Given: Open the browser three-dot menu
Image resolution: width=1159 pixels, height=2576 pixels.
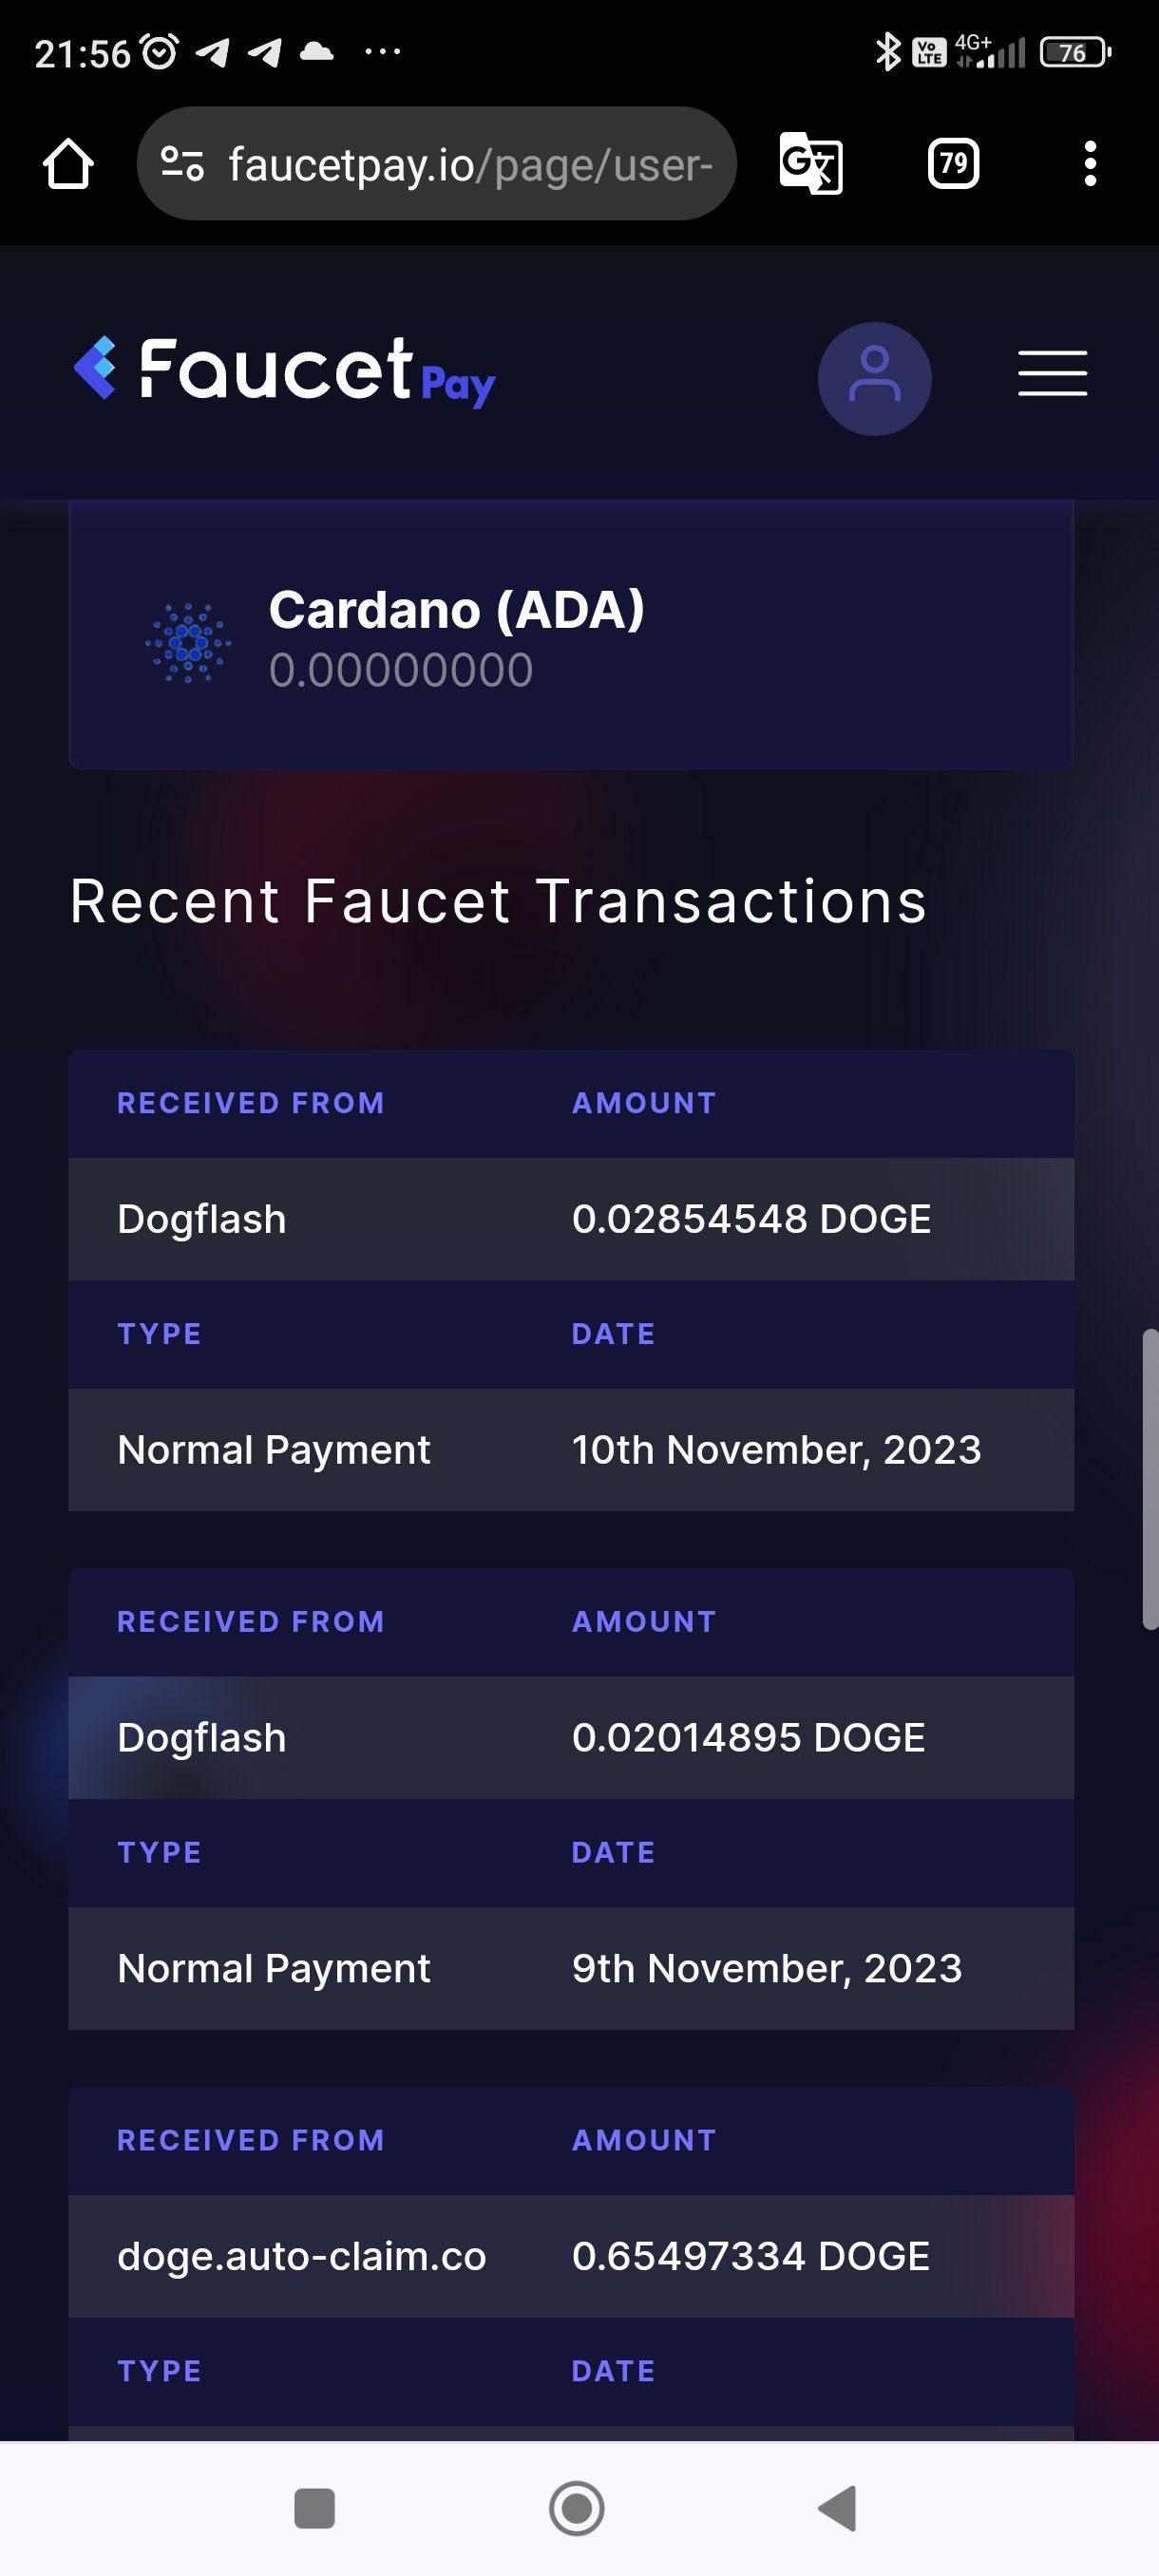Looking at the screenshot, I should coord(1090,164).
